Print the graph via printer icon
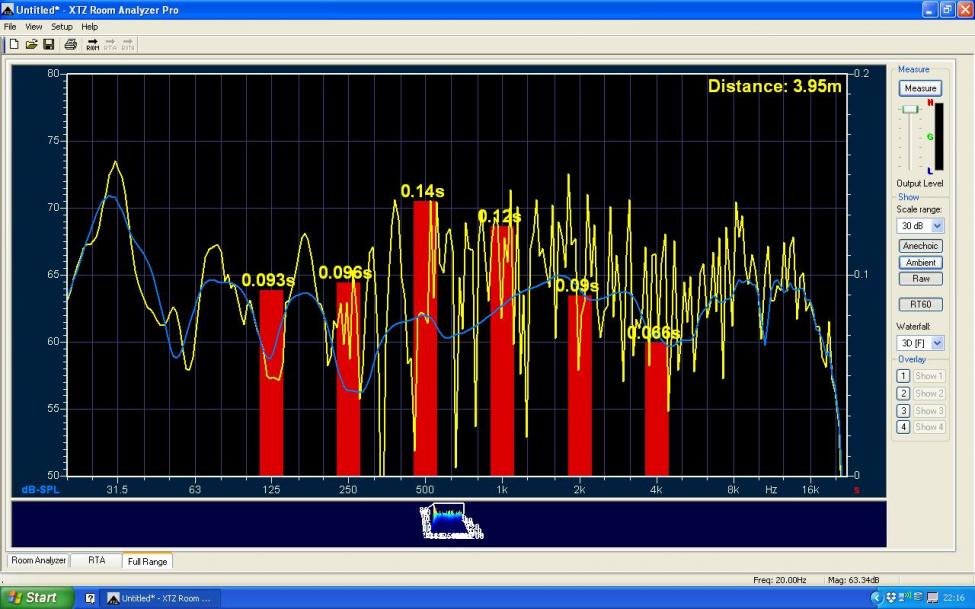 click(x=70, y=44)
